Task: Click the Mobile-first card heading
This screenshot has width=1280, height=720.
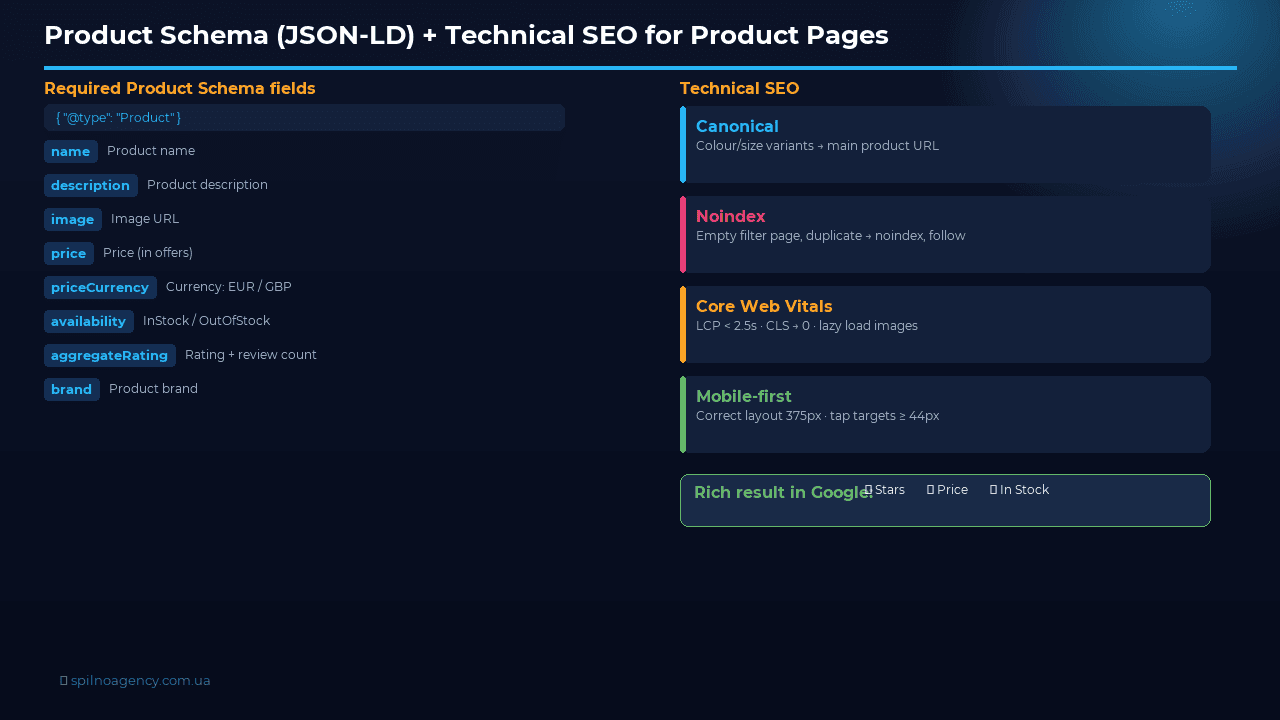Action: point(744,396)
